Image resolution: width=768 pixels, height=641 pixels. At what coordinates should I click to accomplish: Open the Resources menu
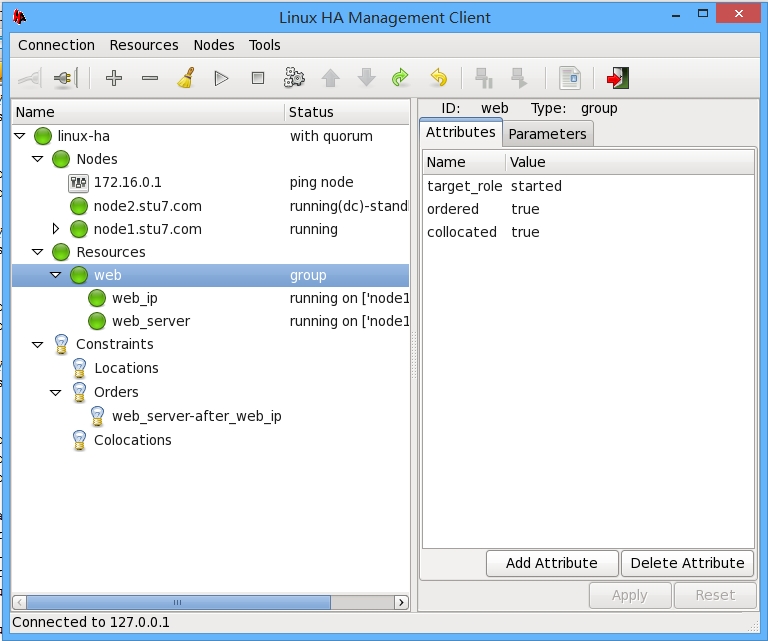coord(144,45)
